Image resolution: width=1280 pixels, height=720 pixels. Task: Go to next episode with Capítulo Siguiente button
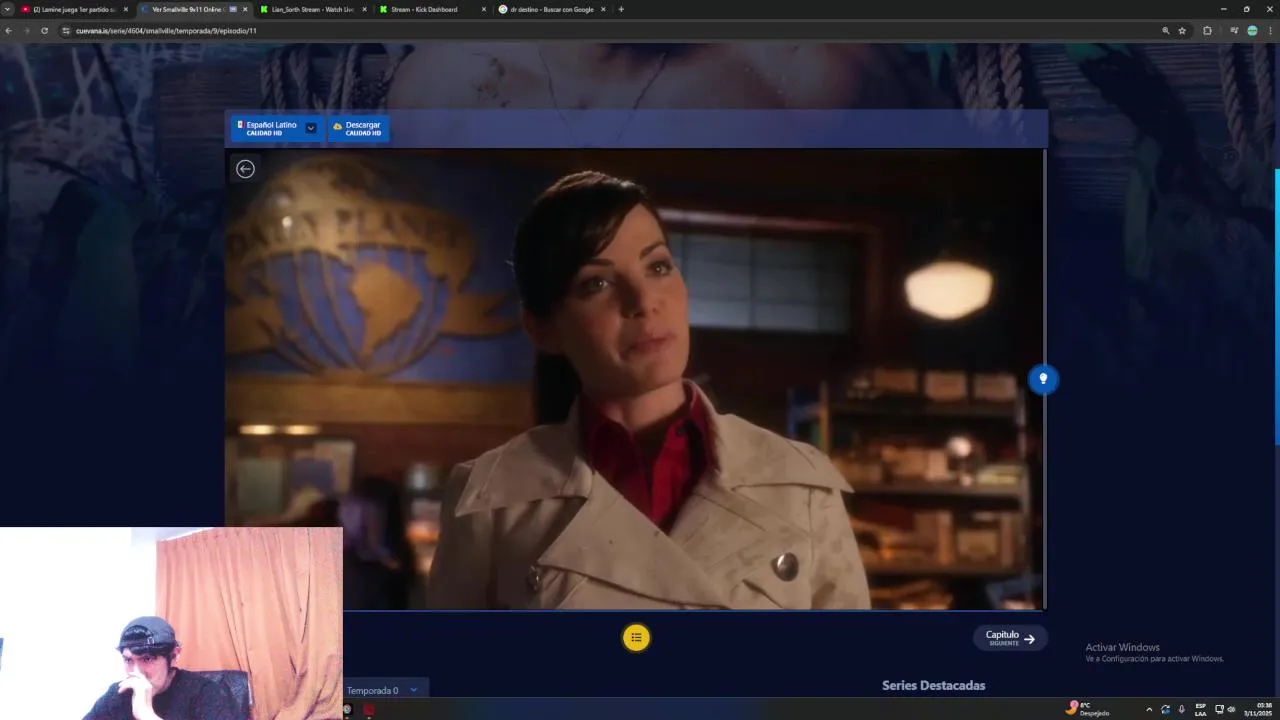[1010, 638]
